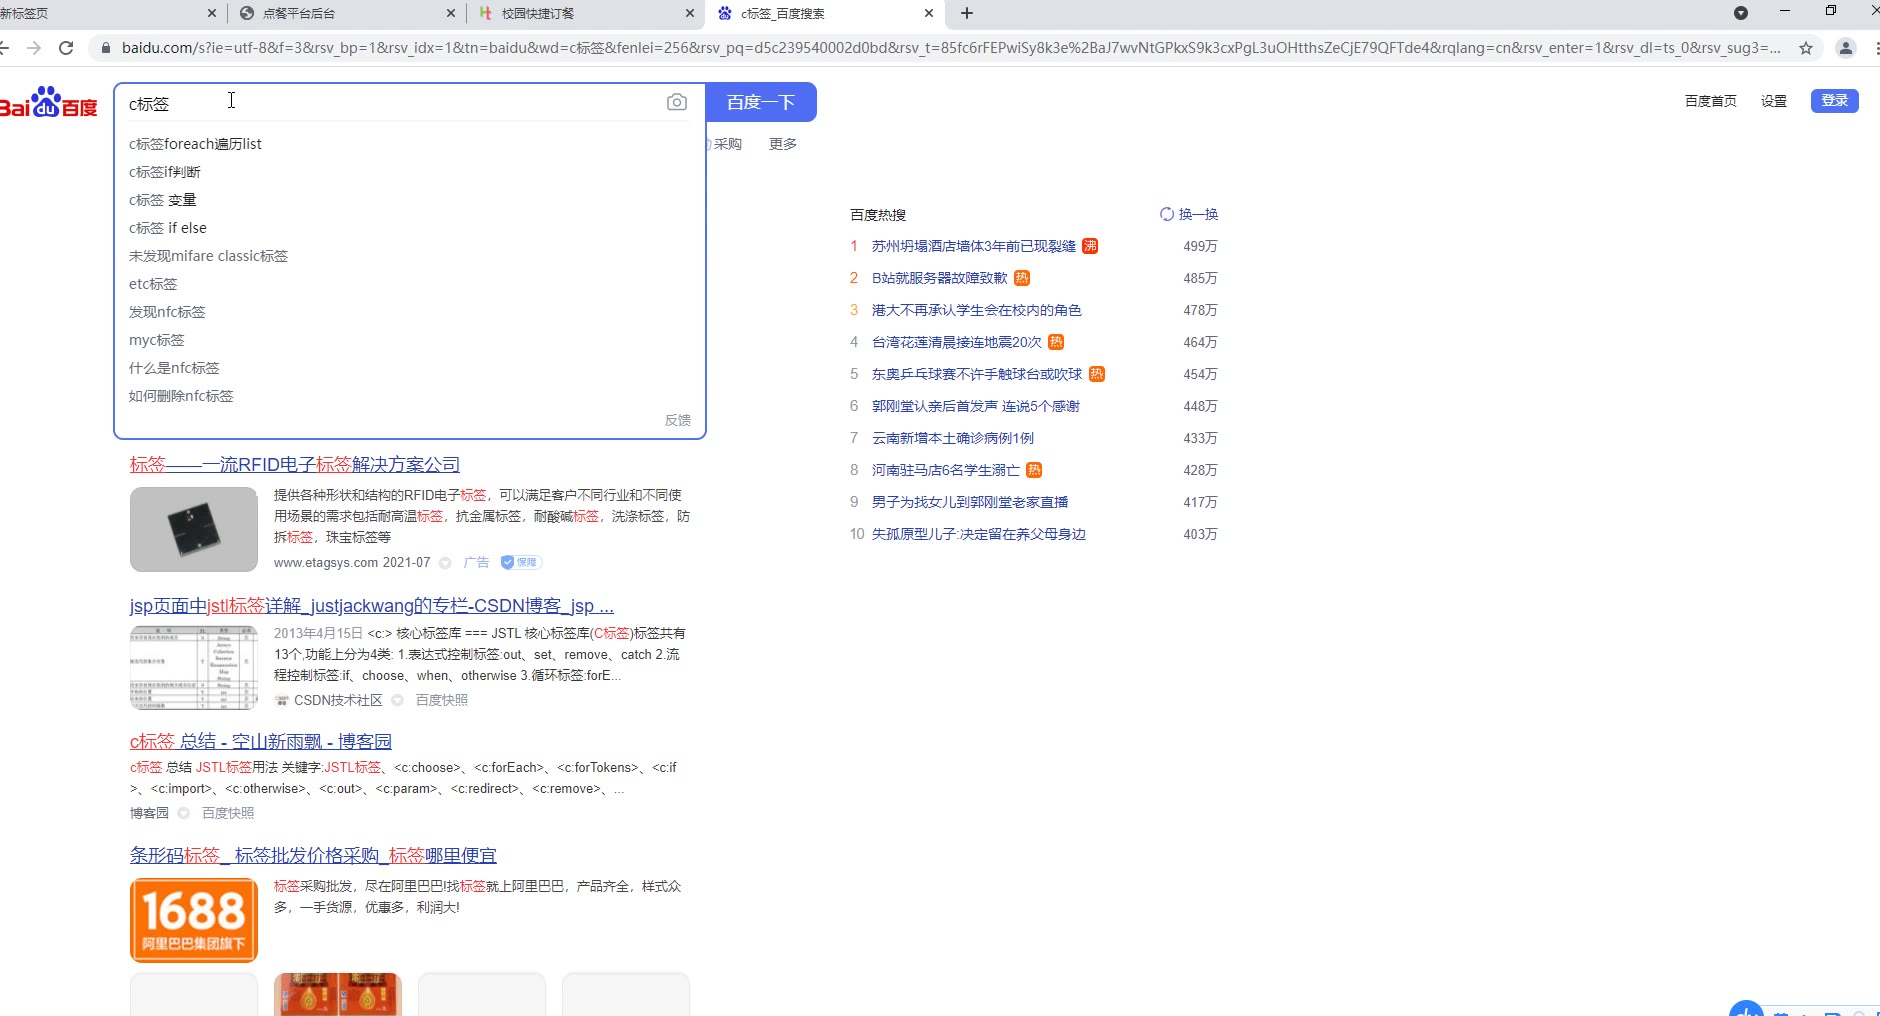
Task: Switch to the 校园快捷订餐 tab
Action: pos(585,13)
